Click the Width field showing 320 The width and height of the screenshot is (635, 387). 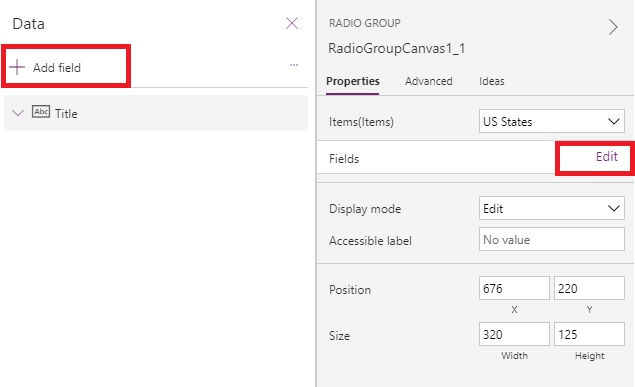tap(514, 334)
